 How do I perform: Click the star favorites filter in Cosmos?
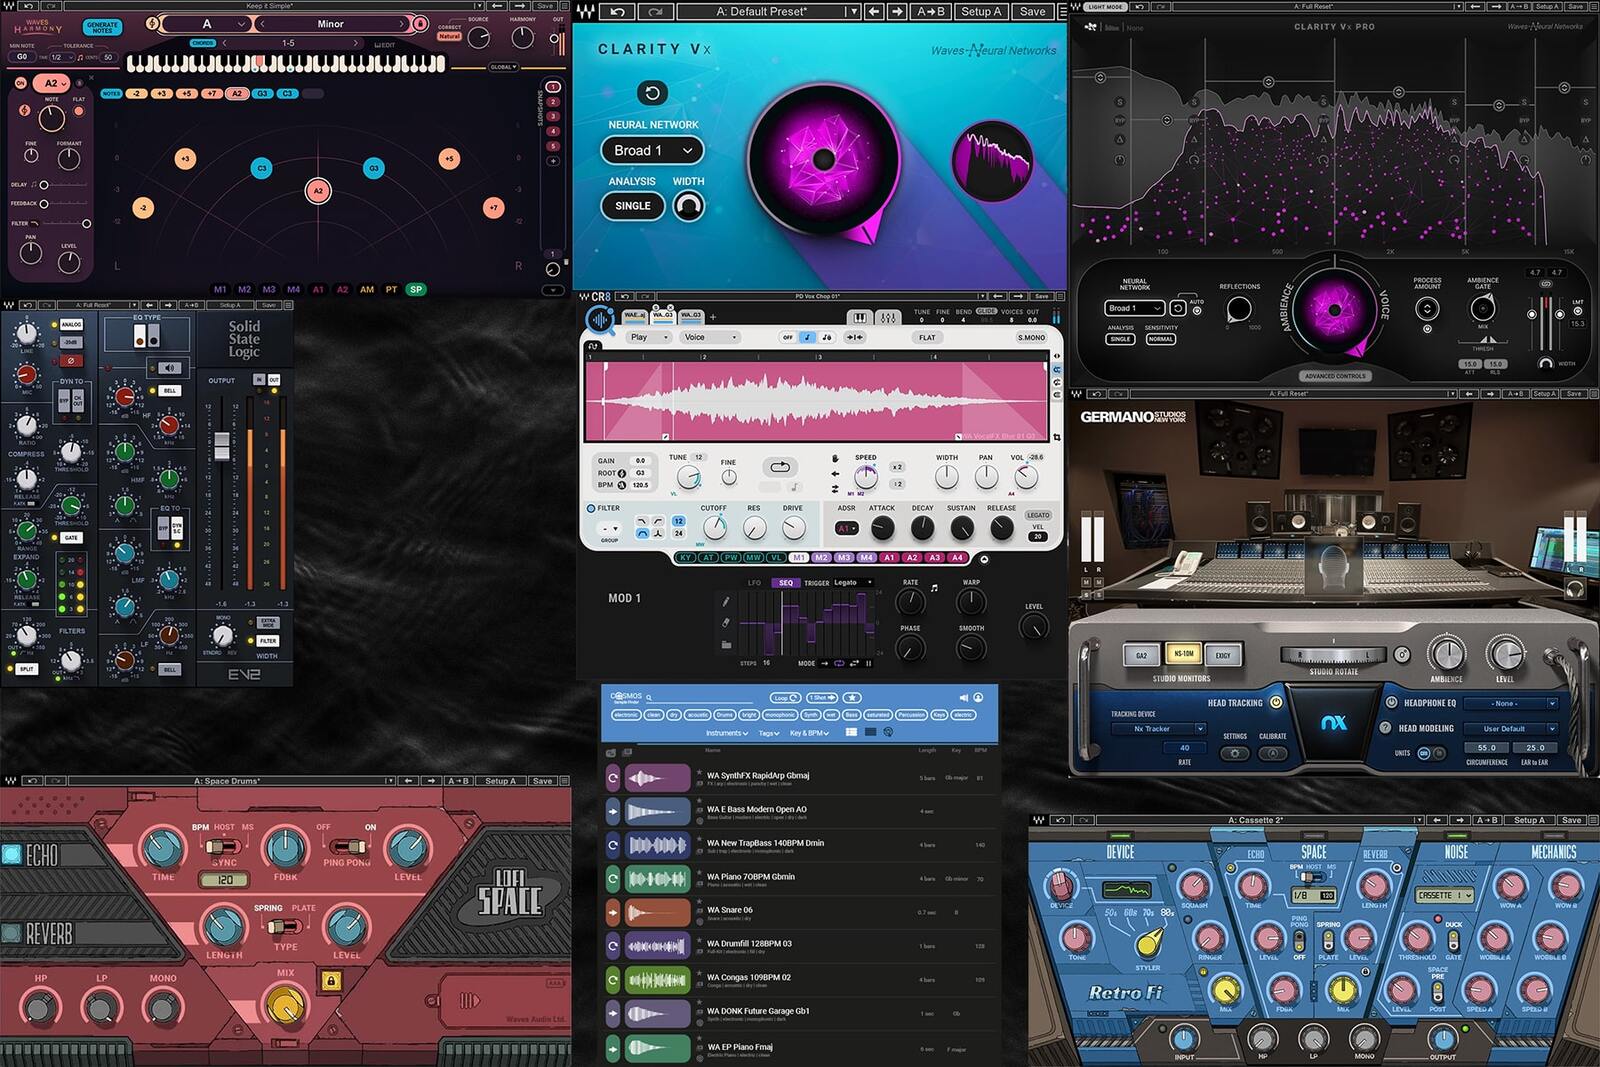(852, 698)
